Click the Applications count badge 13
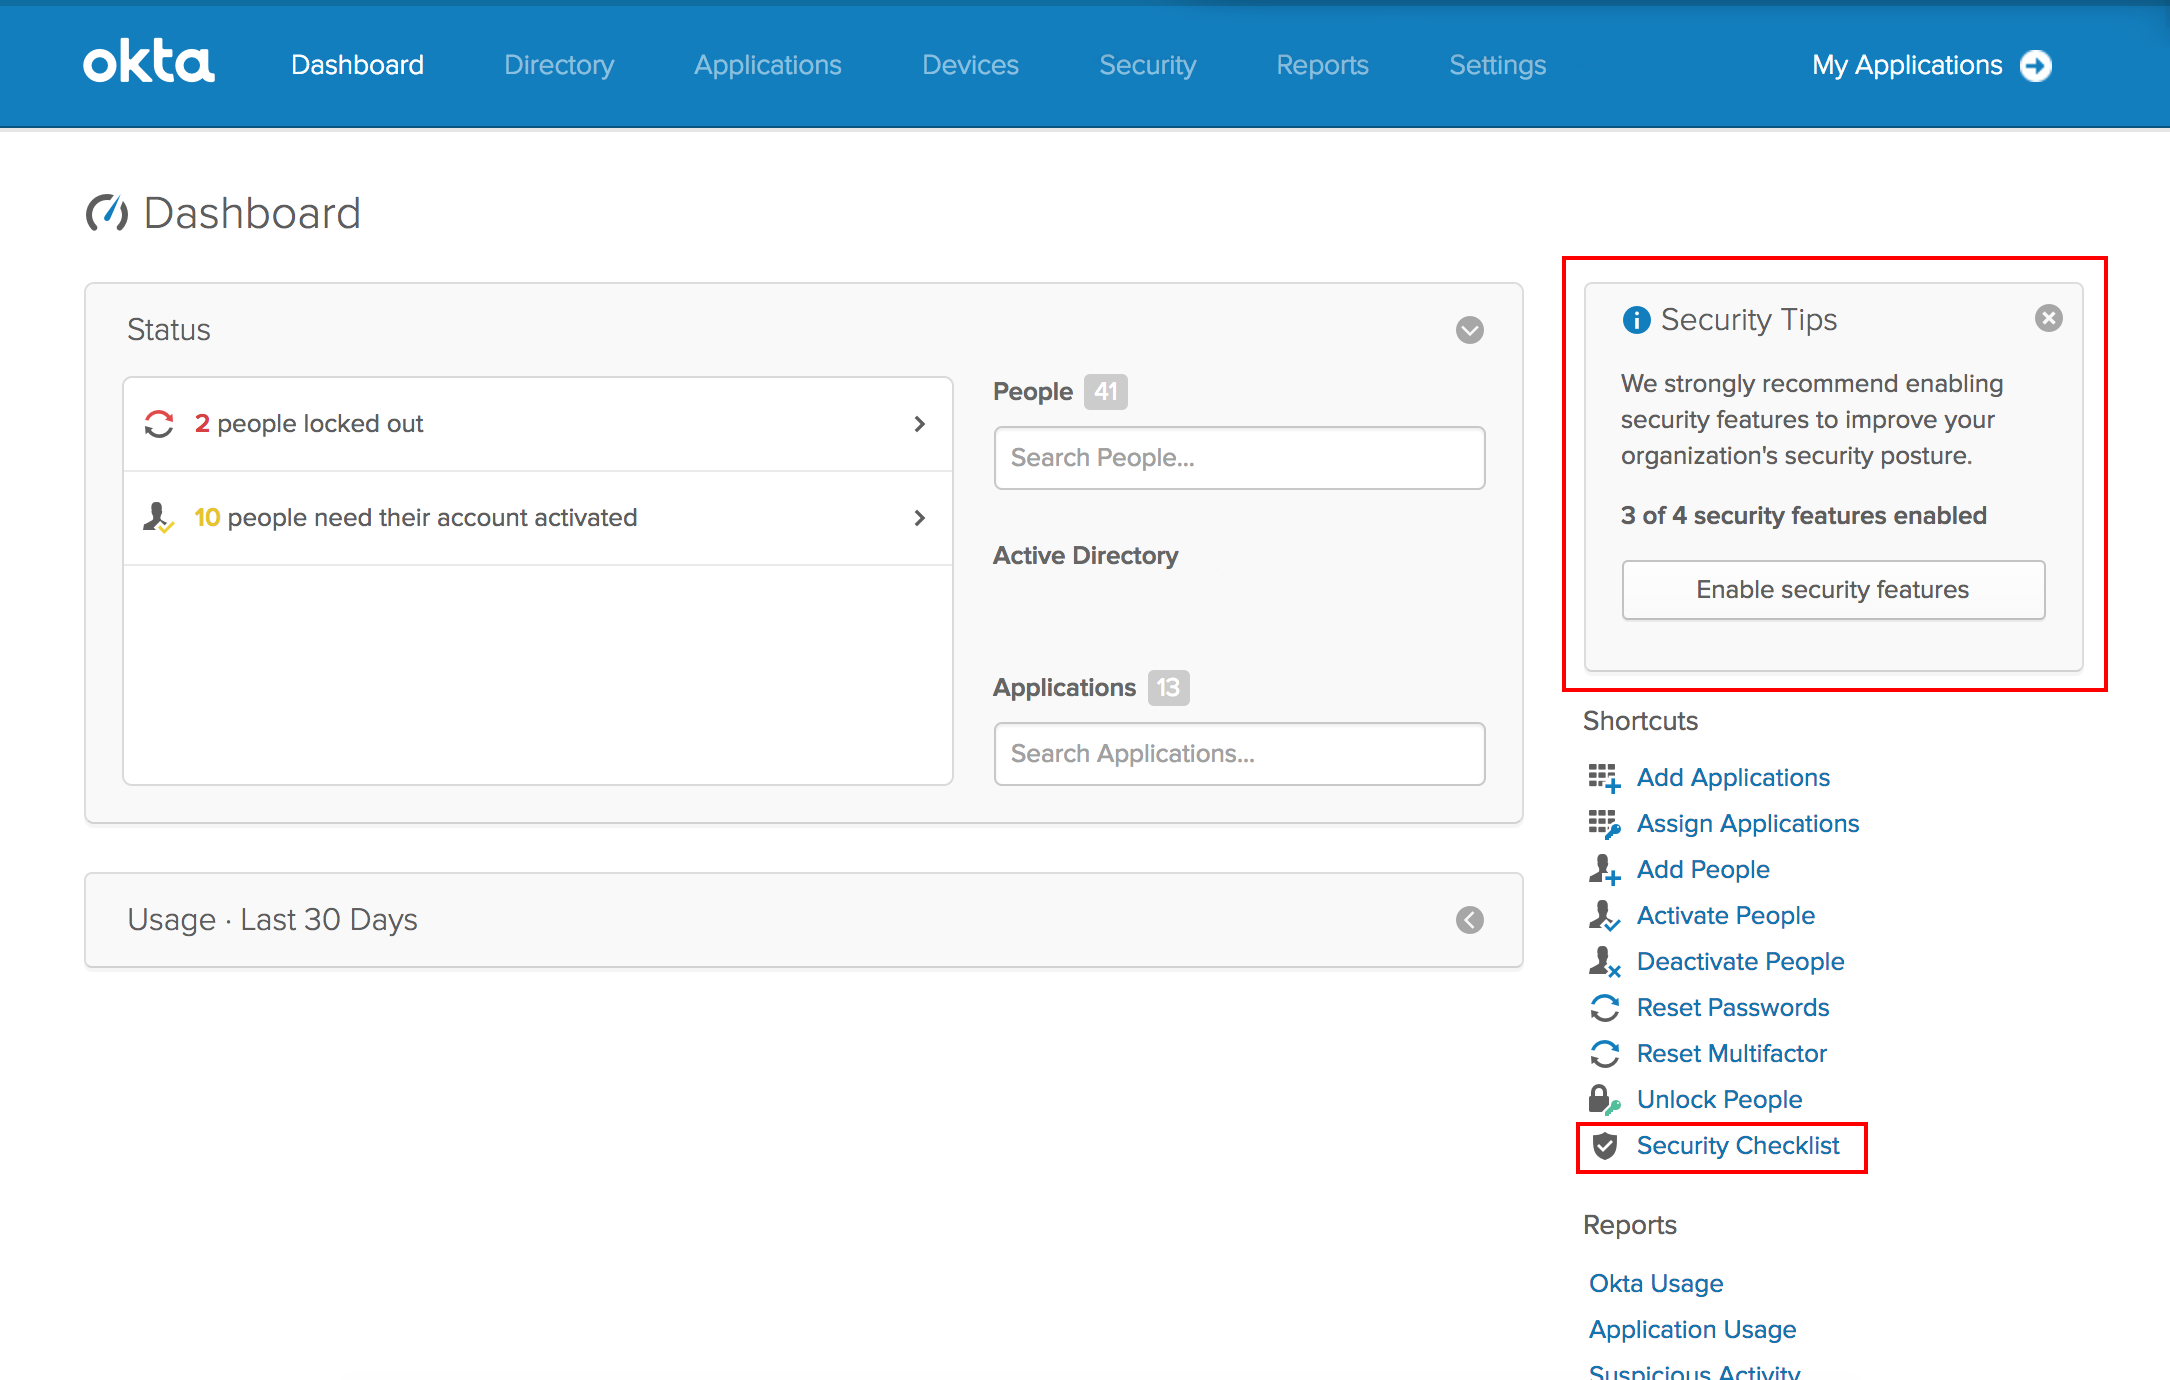Screen dimensions: 2170x1380 (x=1168, y=688)
